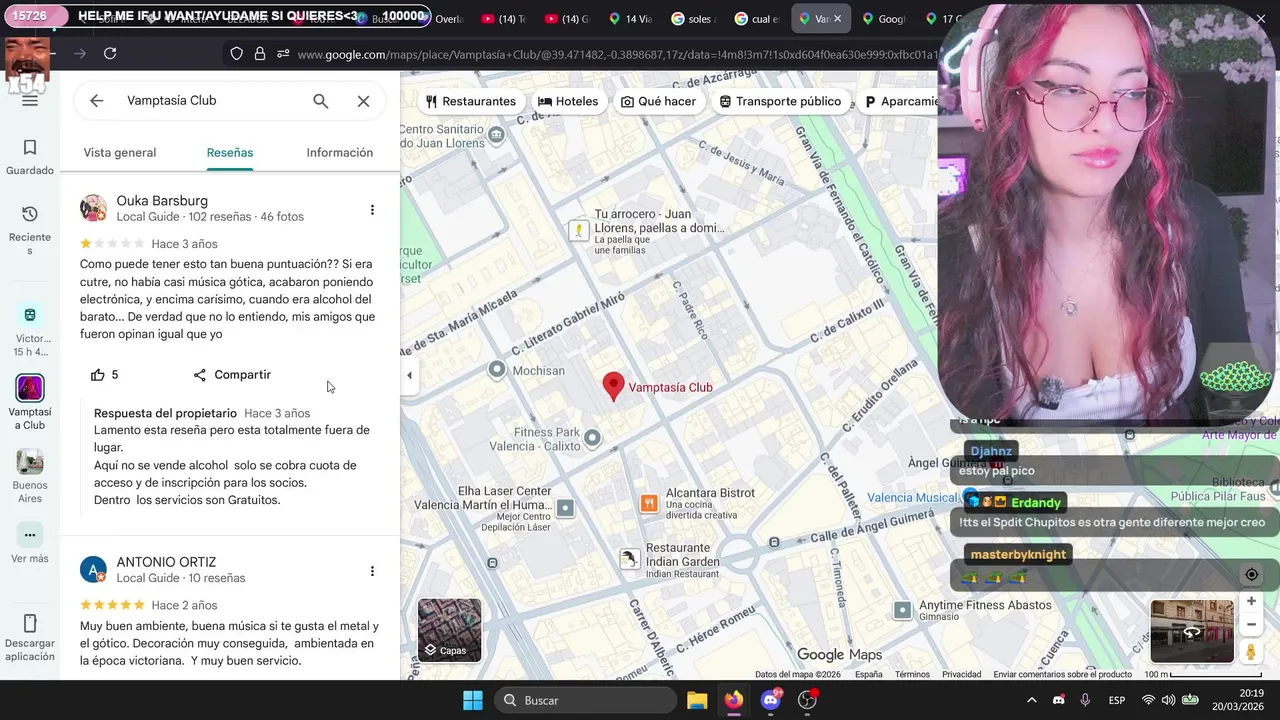Screen dimensions: 1280x720
Task: Click the Vamptasía Club red map pin
Action: point(613,387)
